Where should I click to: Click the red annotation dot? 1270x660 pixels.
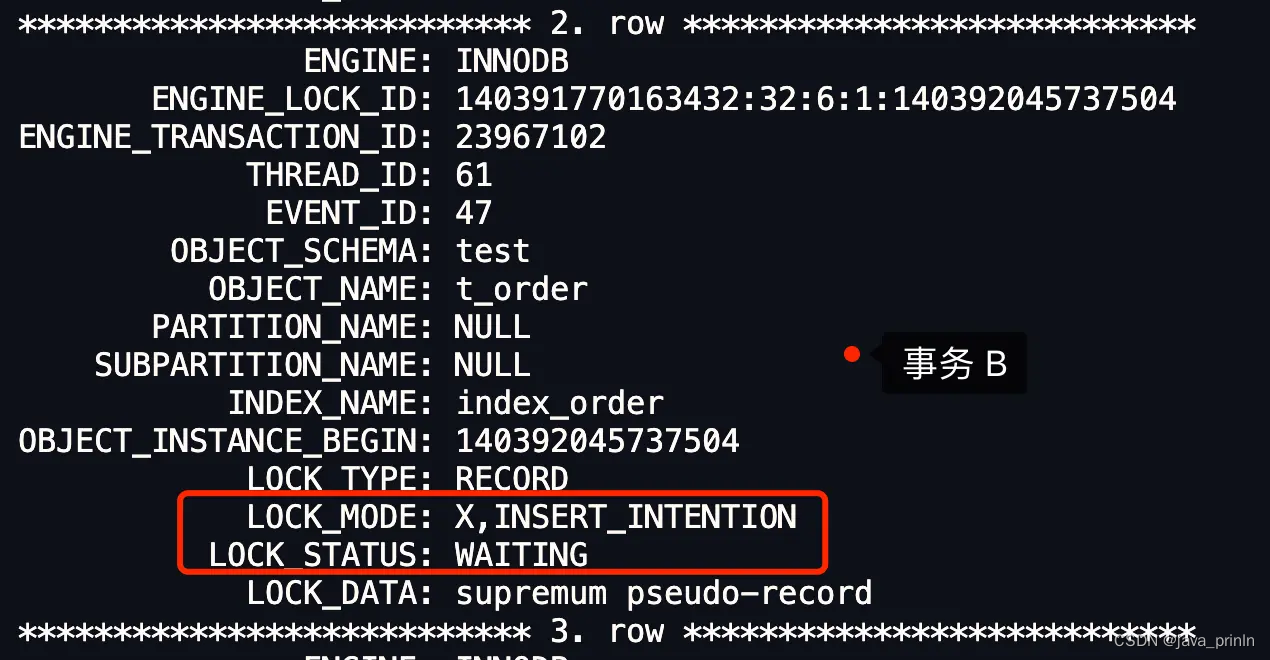(x=852, y=353)
